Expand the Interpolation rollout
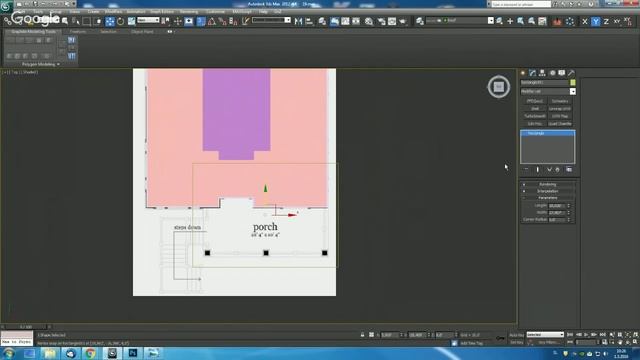Image resolution: width=640 pixels, height=360 pixels. tap(548, 191)
